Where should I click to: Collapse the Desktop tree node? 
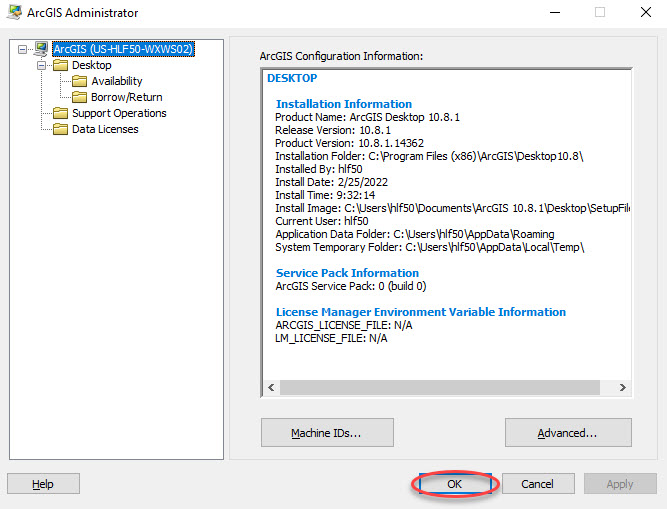click(42, 65)
